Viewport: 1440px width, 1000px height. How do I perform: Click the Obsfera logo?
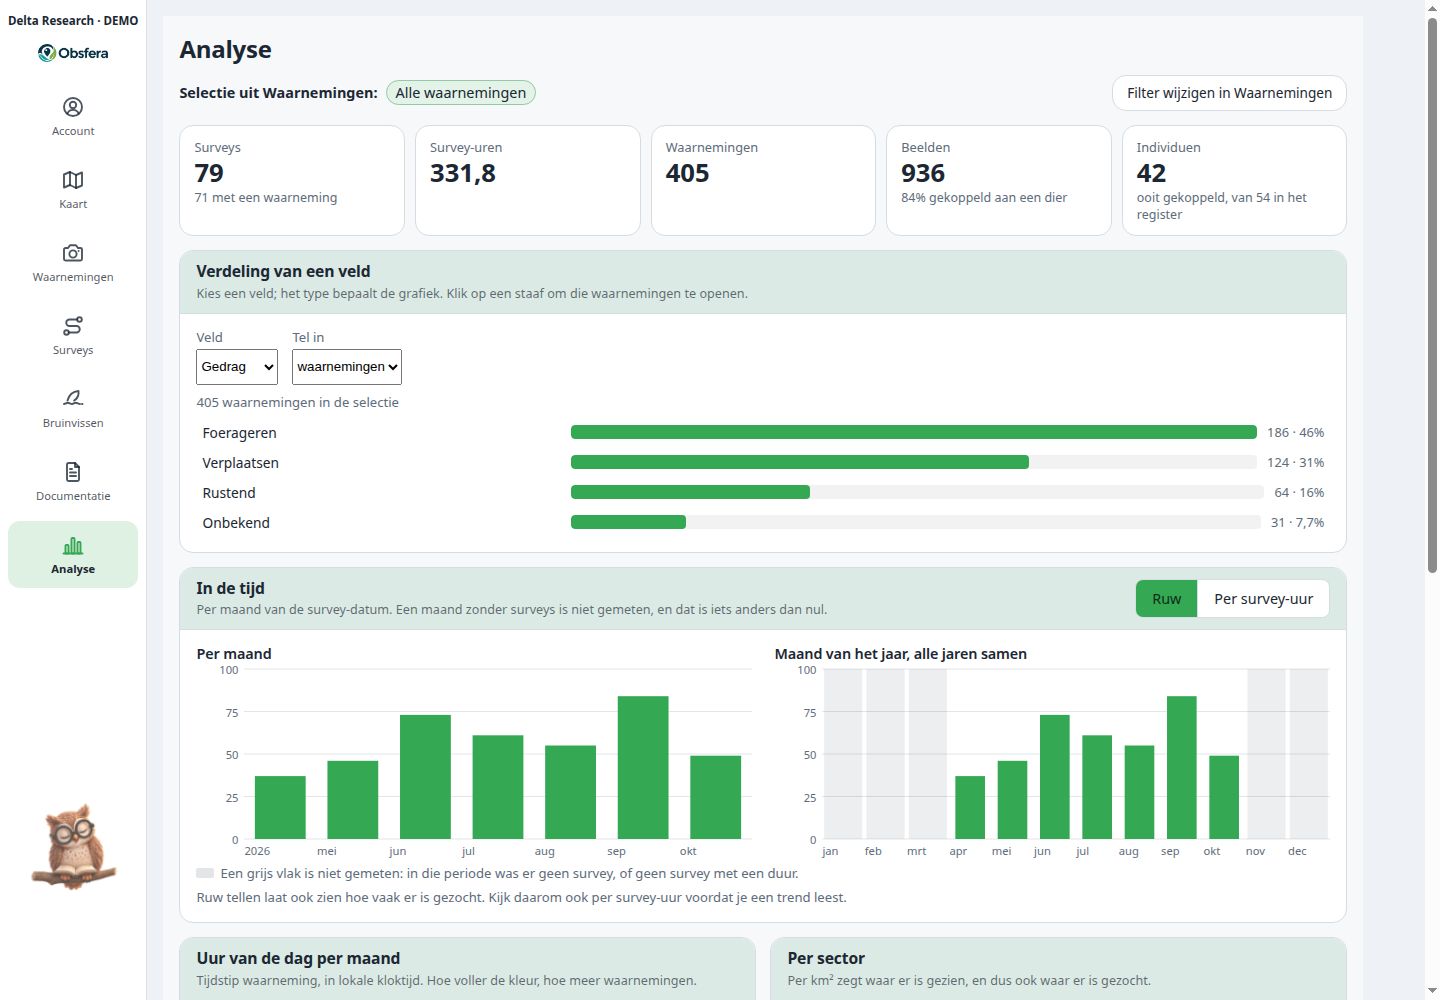point(73,53)
